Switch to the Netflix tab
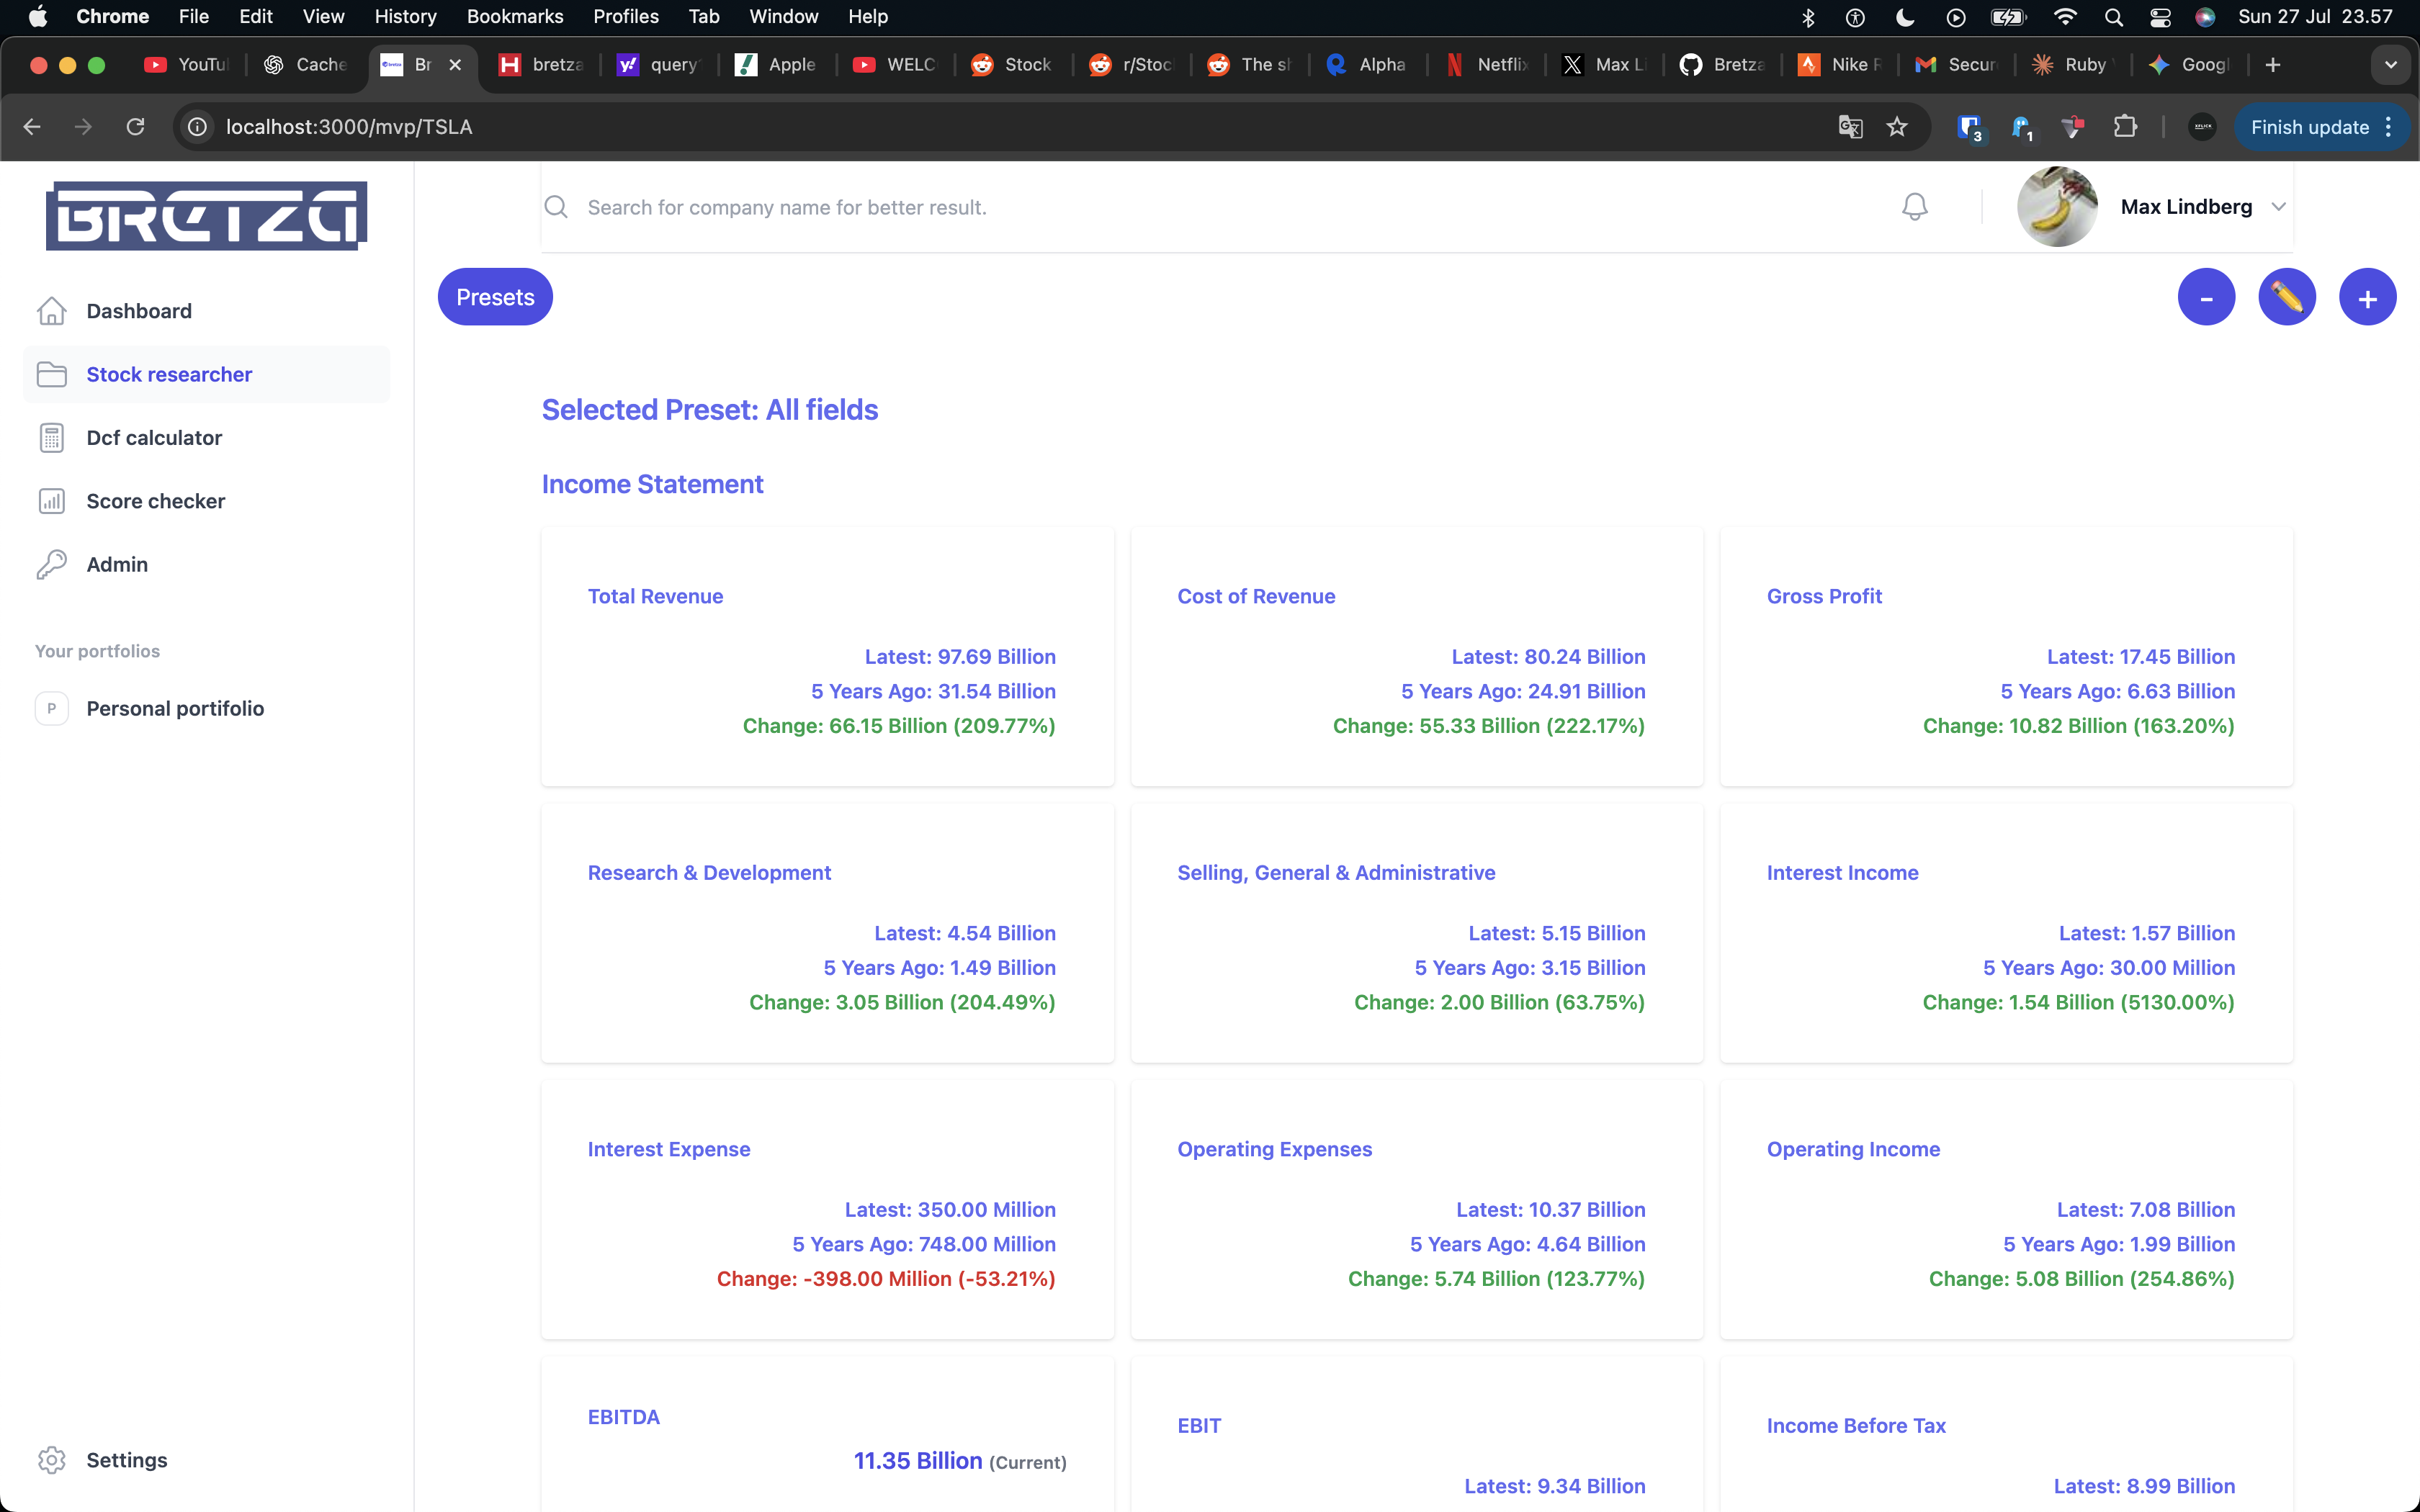2420x1512 pixels. pos(1488,65)
